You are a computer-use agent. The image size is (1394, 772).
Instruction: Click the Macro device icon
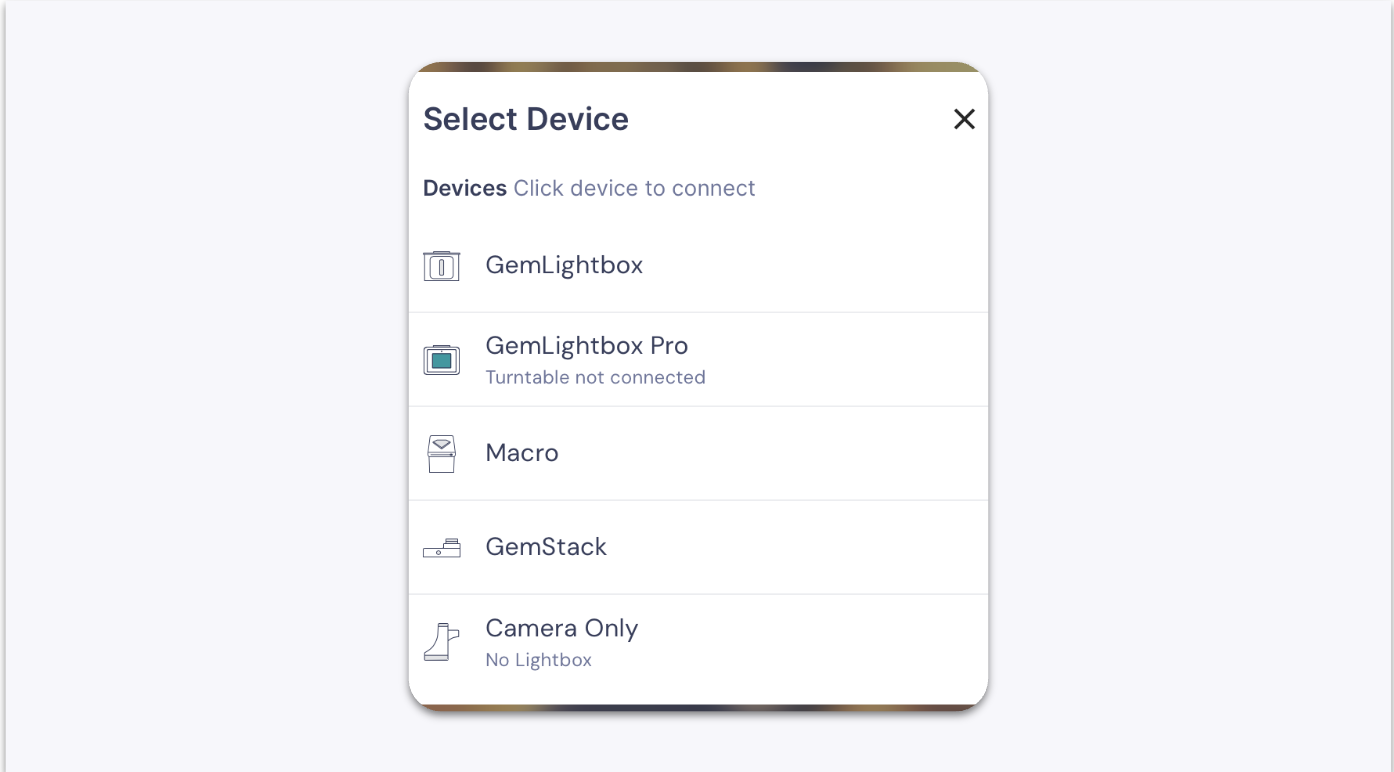pos(441,454)
